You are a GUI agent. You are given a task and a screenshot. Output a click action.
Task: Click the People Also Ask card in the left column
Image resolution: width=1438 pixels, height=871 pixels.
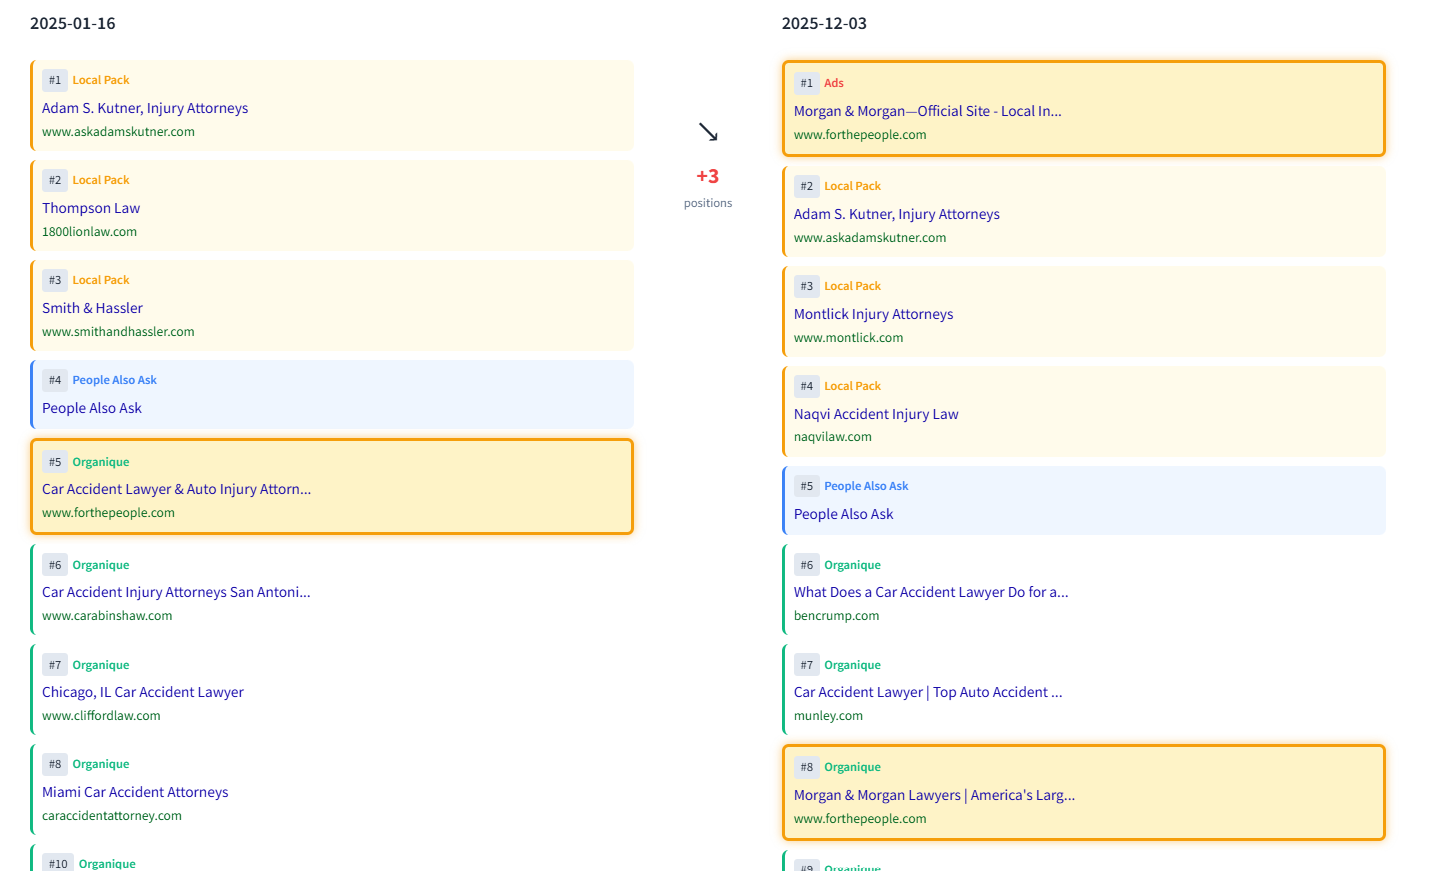332,395
